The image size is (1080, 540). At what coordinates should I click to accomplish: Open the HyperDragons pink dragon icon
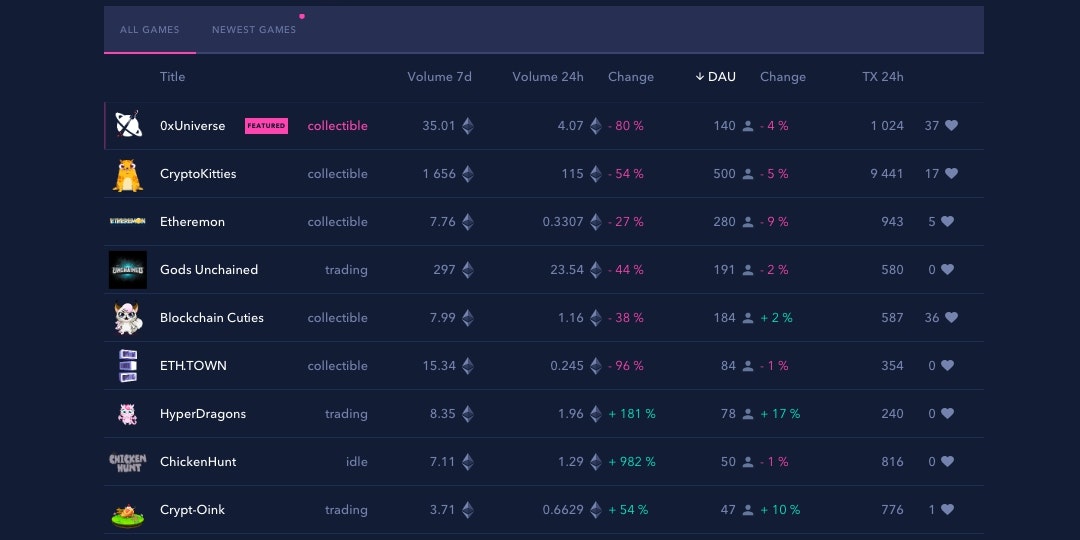pos(128,414)
